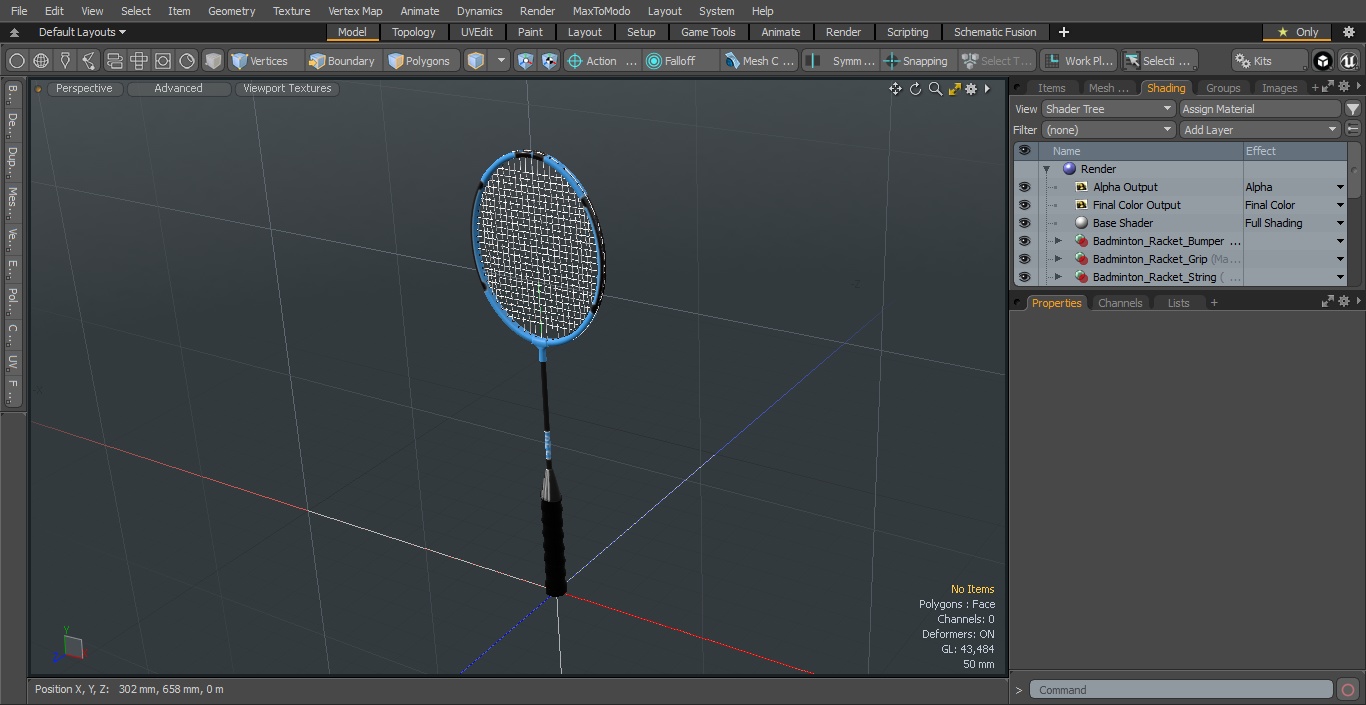Add a new layout tab with plus icon
The image size is (1366, 705).
click(1063, 32)
